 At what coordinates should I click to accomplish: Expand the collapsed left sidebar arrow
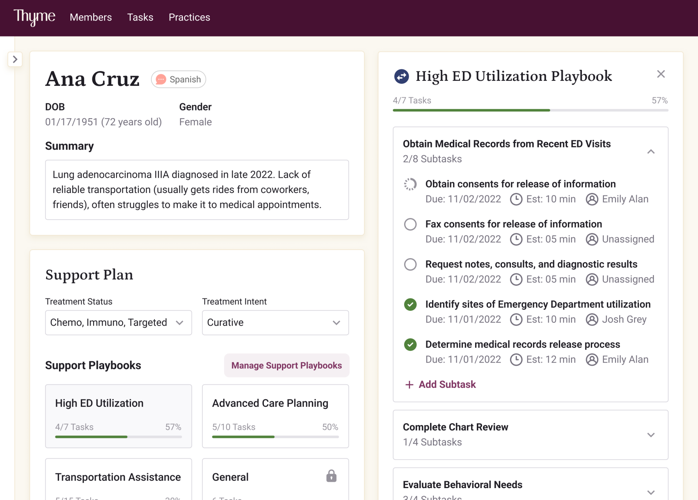tap(15, 59)
